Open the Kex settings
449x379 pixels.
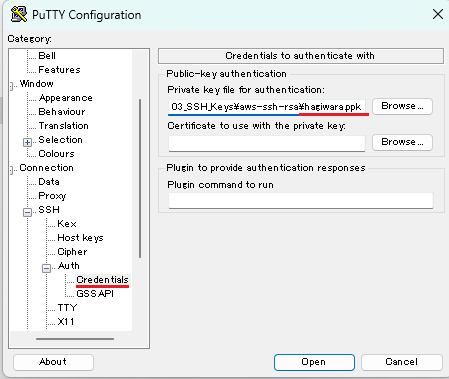click(x=67, y=224)
